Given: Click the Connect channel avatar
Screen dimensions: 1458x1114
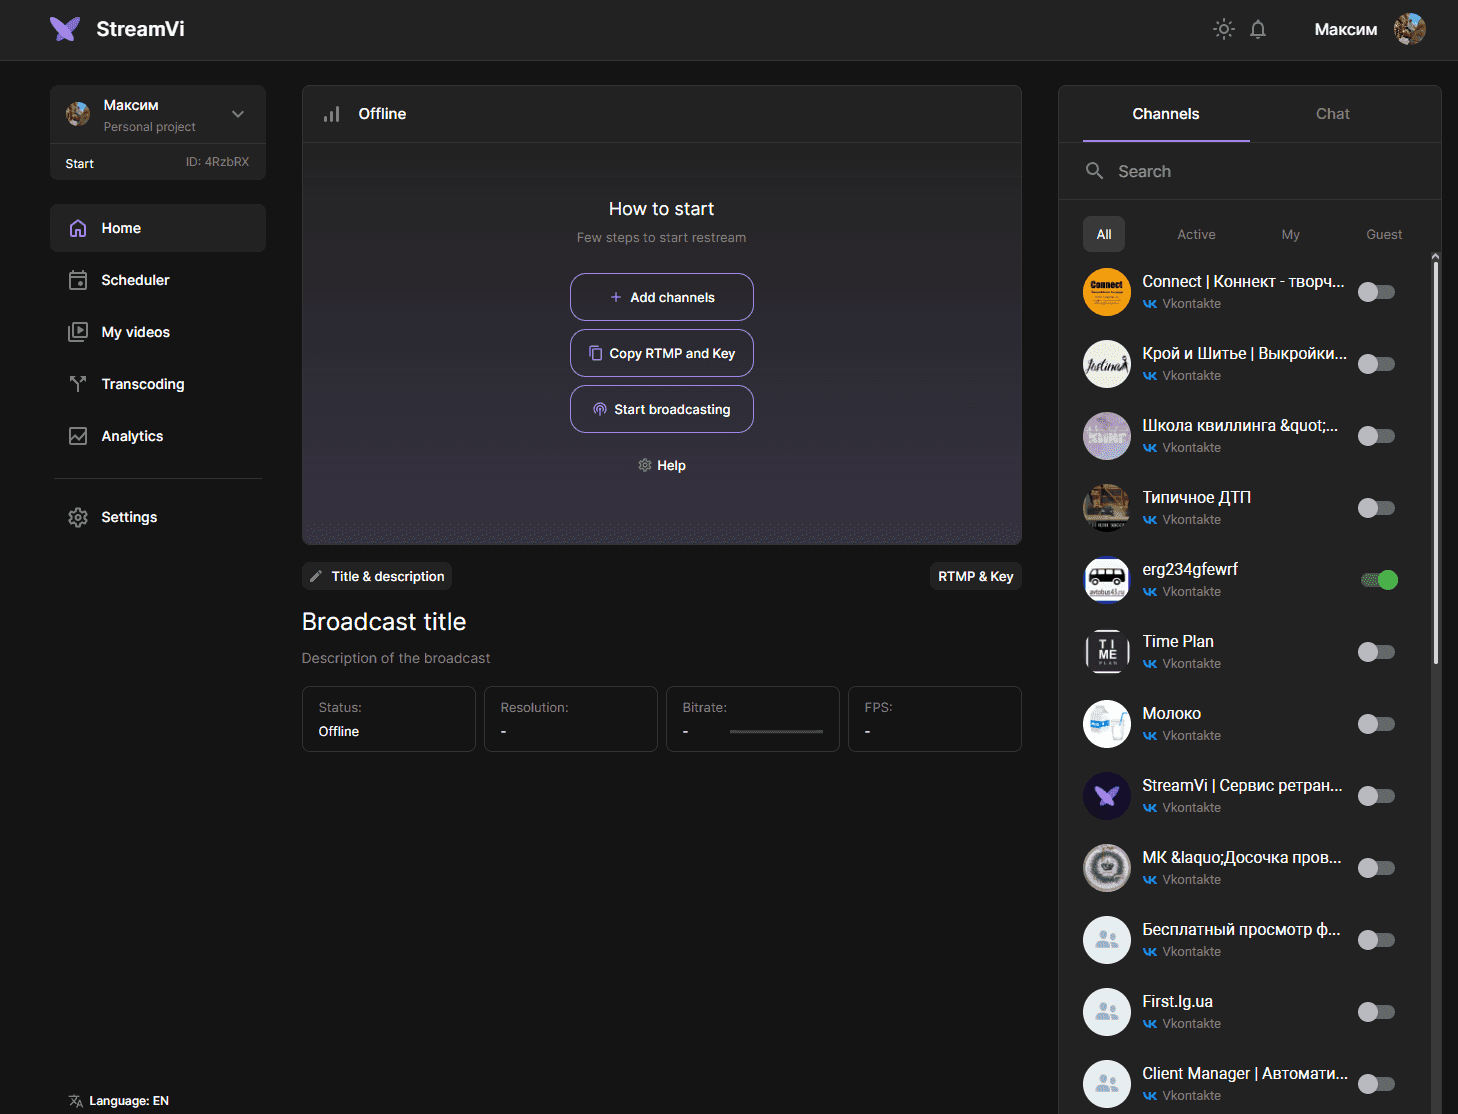Looking at the screenshot, I should [x=1107, y=292].
